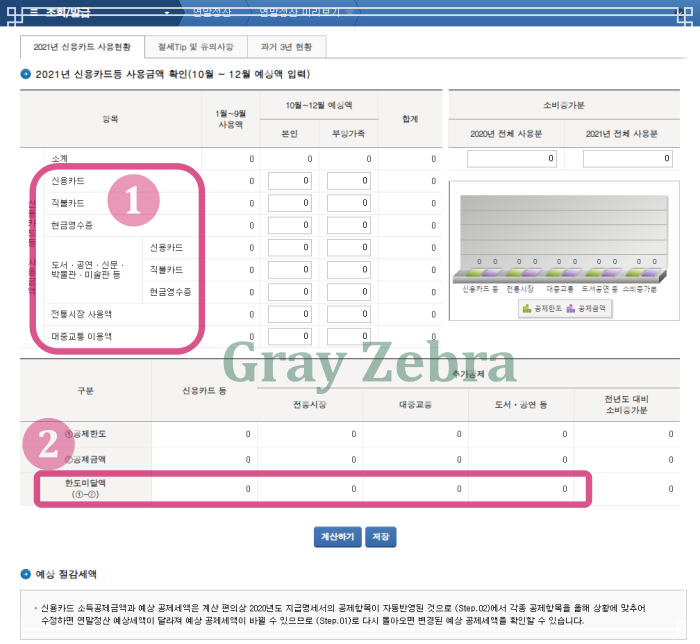Viewport: 700px width, 644px height.
Task: Click the 부양가족 input for top-level 직불카드 row
Action: pos(349,203)
